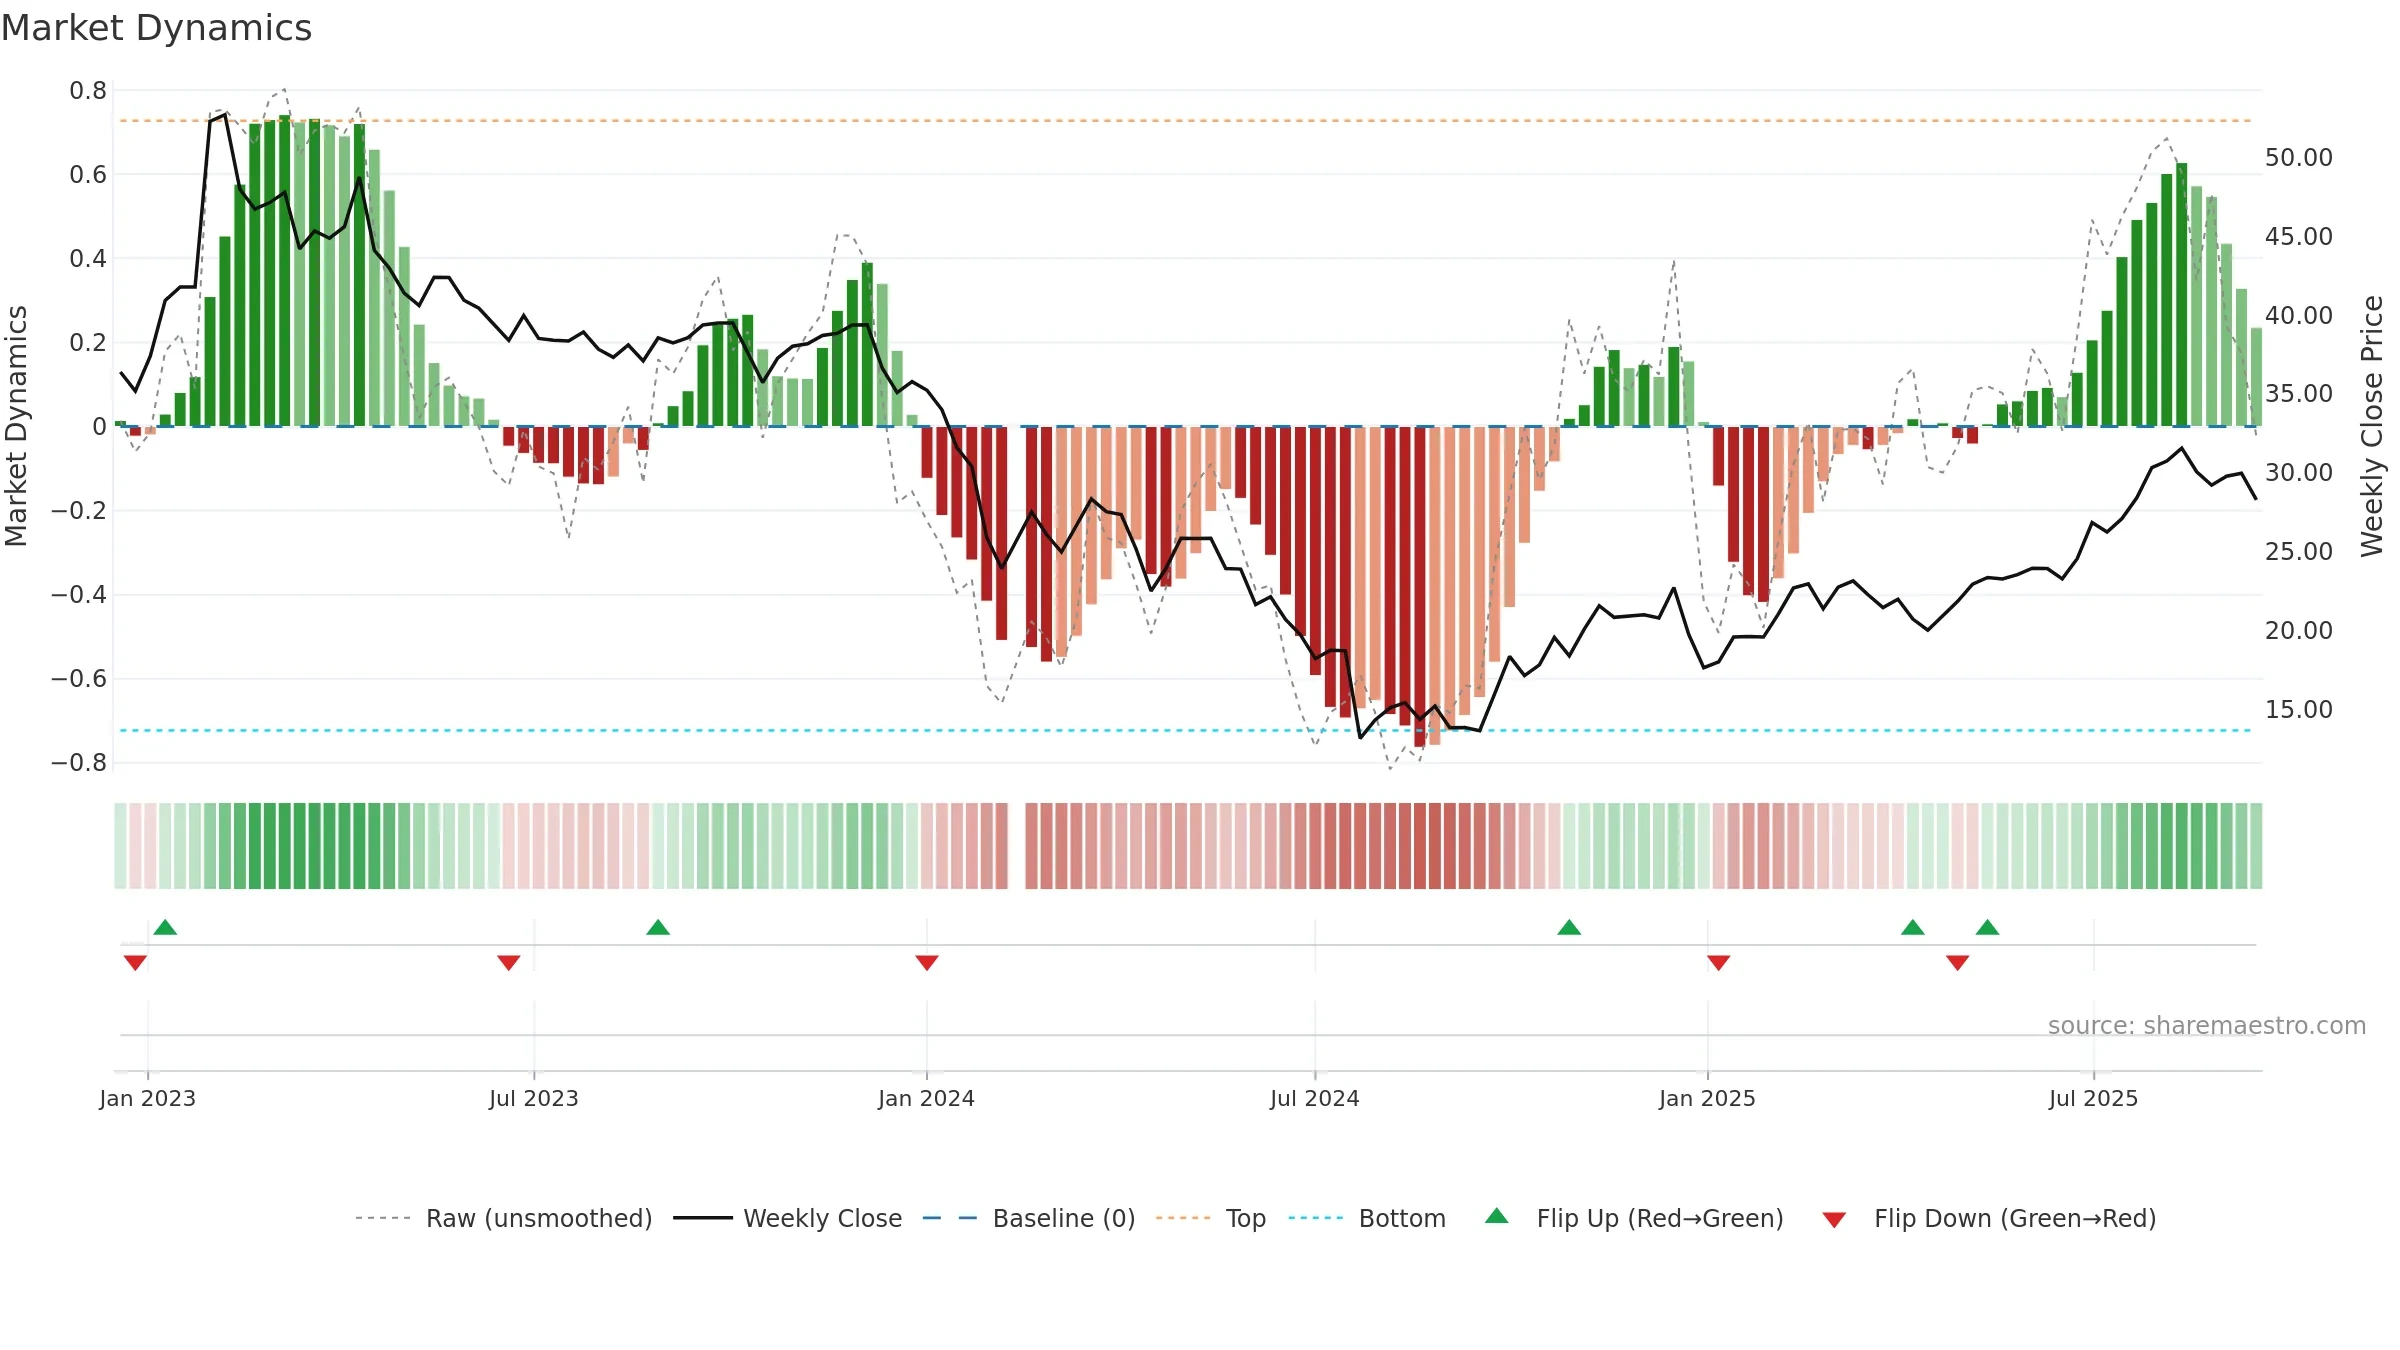Click the Jul 2024 x-axis label

(1315, 1098)
